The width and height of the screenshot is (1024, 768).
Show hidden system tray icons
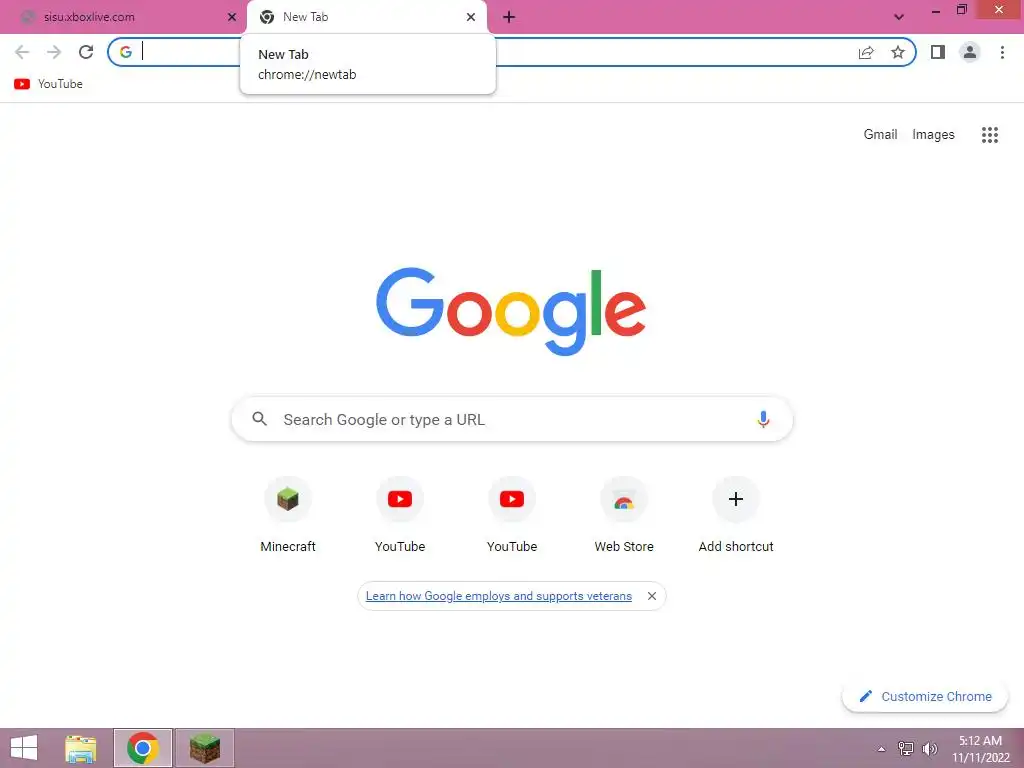coord(882,749)
